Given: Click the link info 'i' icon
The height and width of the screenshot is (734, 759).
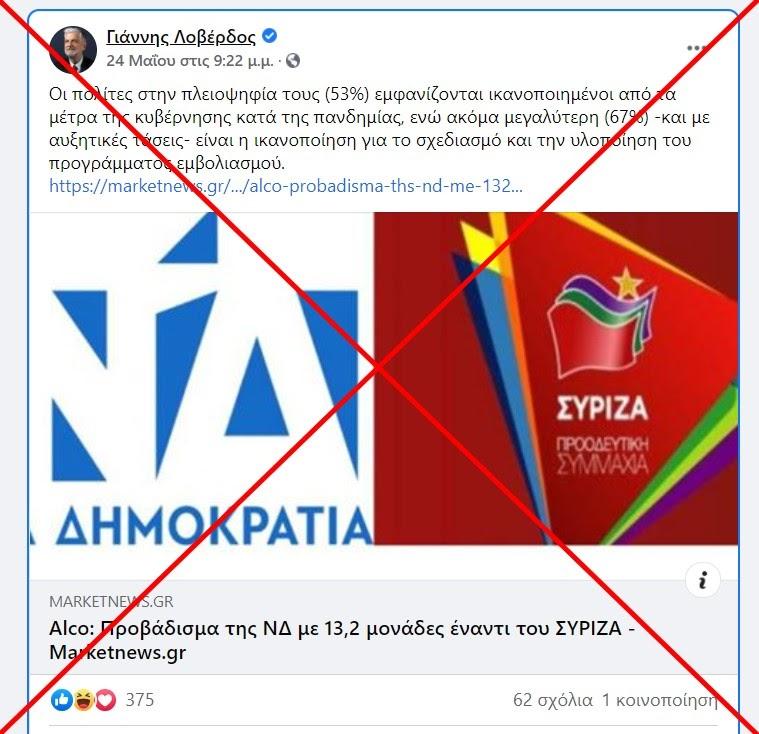Looking at the screenshot, I should 703,580.
